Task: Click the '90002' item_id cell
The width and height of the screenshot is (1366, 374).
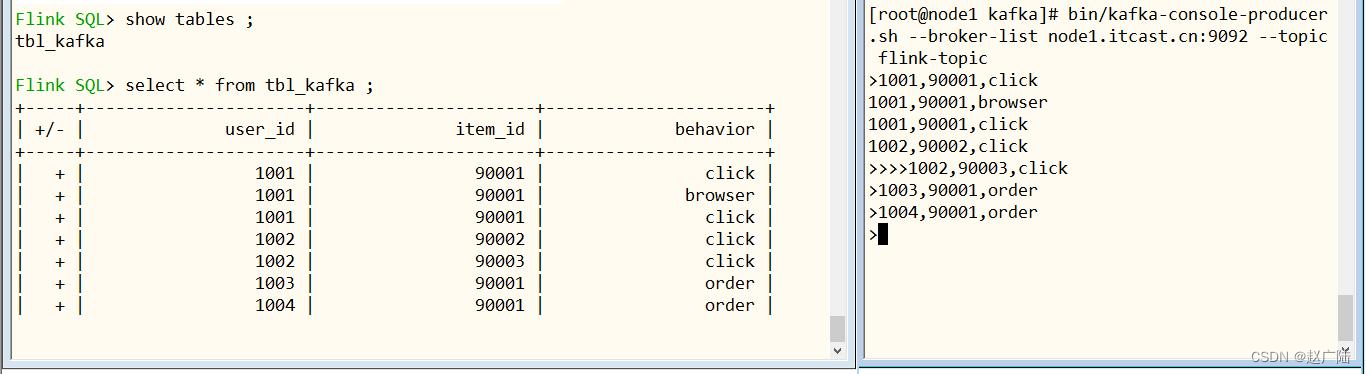Action: click(x=500, y=239)
